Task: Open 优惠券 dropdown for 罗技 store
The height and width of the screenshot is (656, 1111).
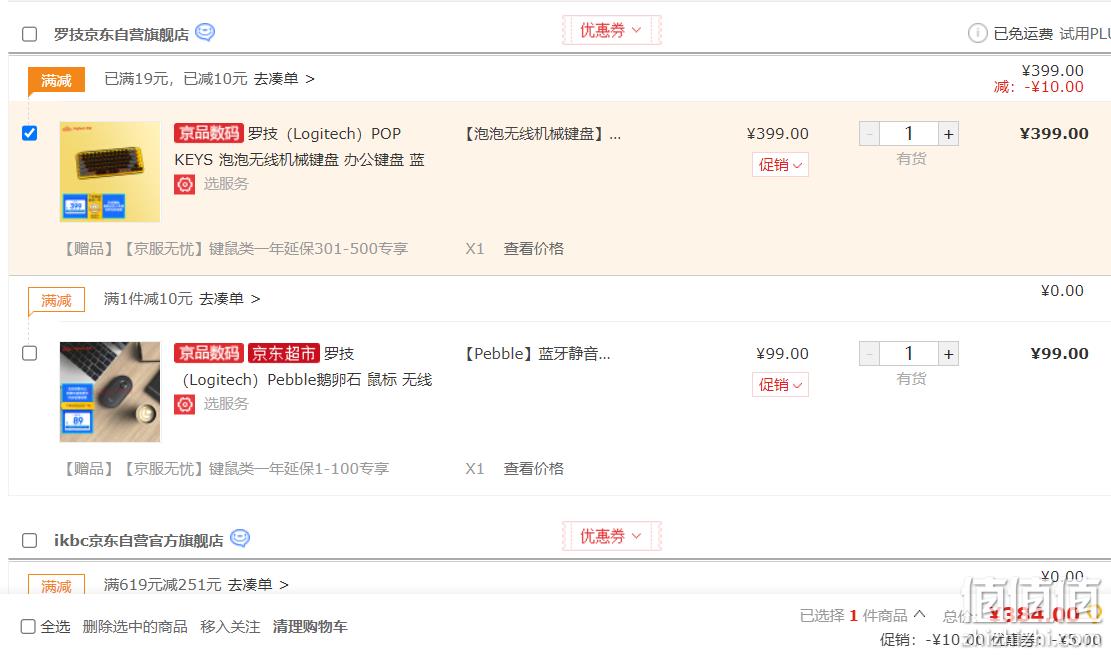Action: coord(611,30)
